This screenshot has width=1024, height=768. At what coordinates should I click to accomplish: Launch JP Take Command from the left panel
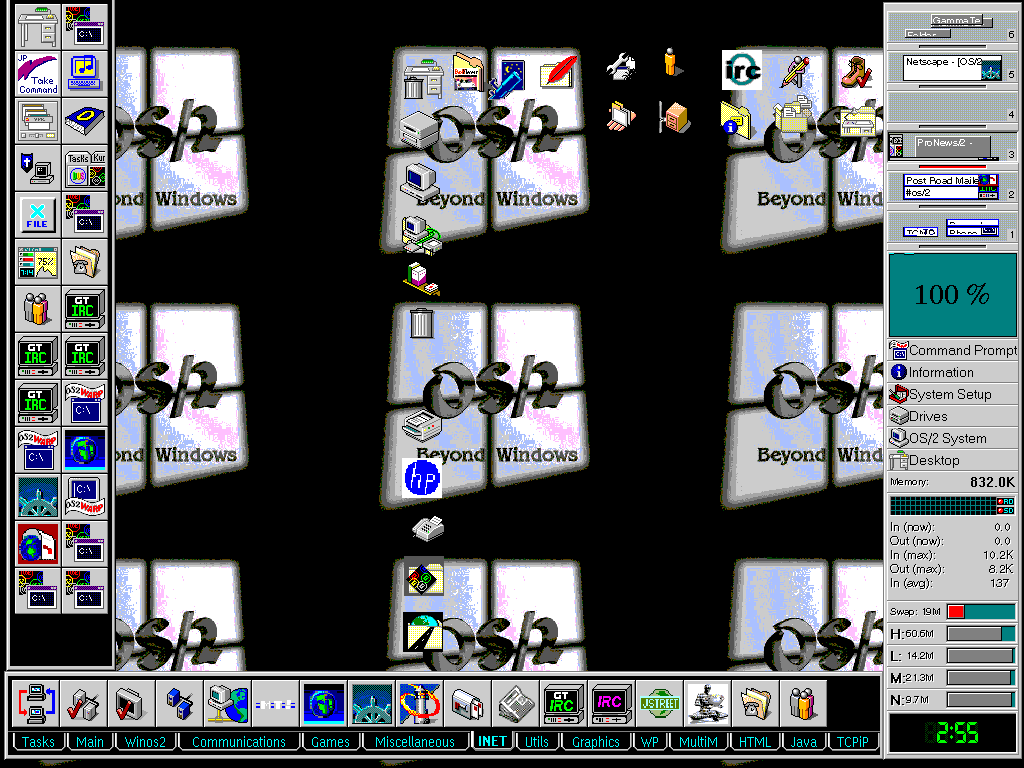tap(38, 74)
